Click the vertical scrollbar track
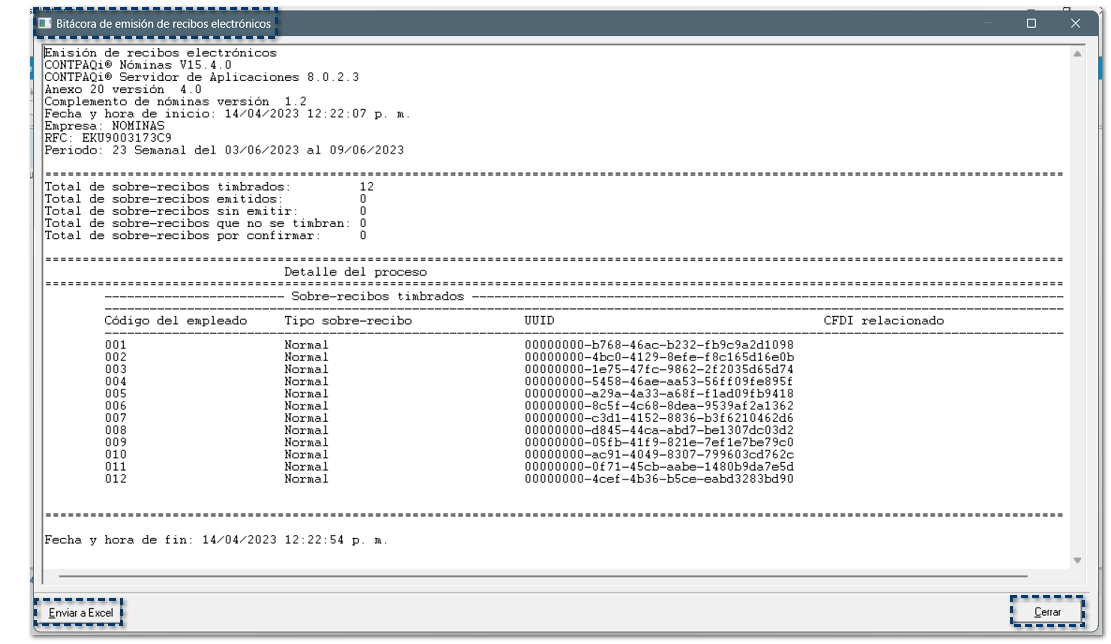This screenshot has height=644, width=1111. point(1077,300)
